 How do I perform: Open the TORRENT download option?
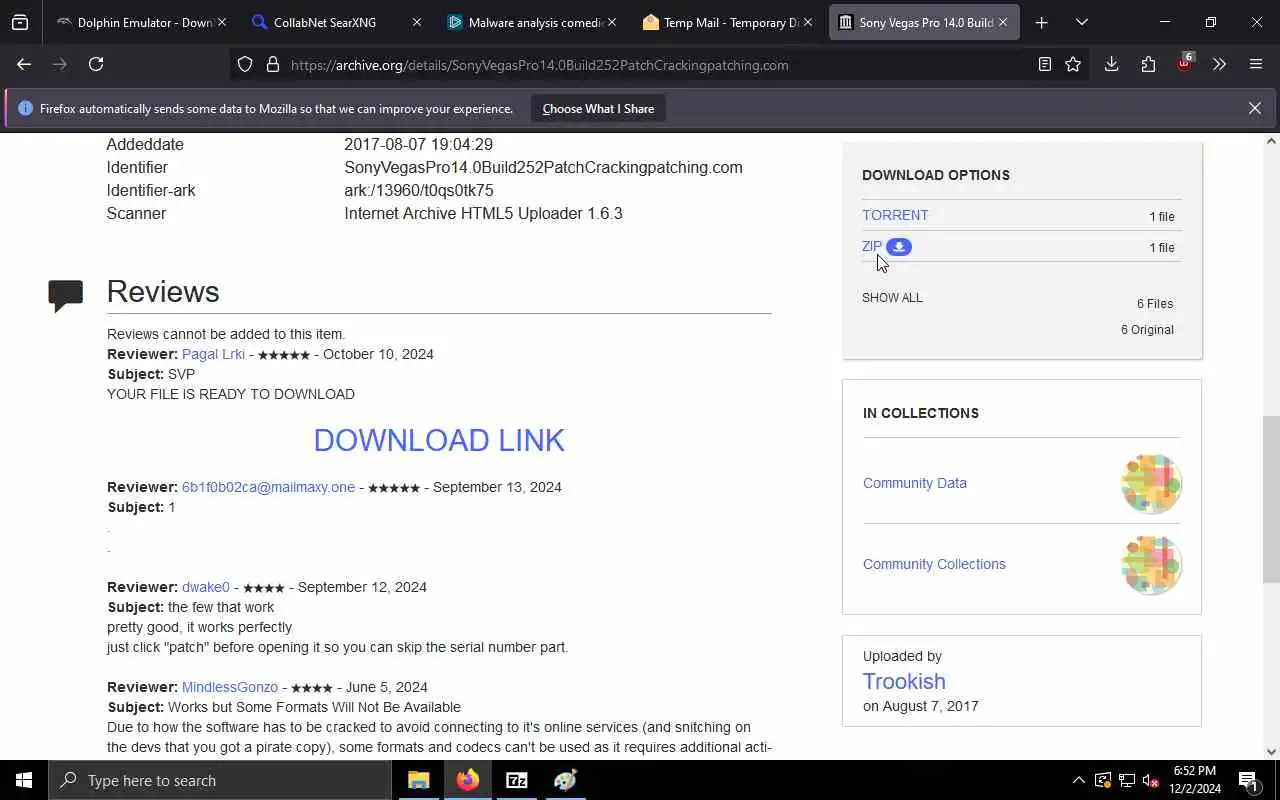coord(895,215)
